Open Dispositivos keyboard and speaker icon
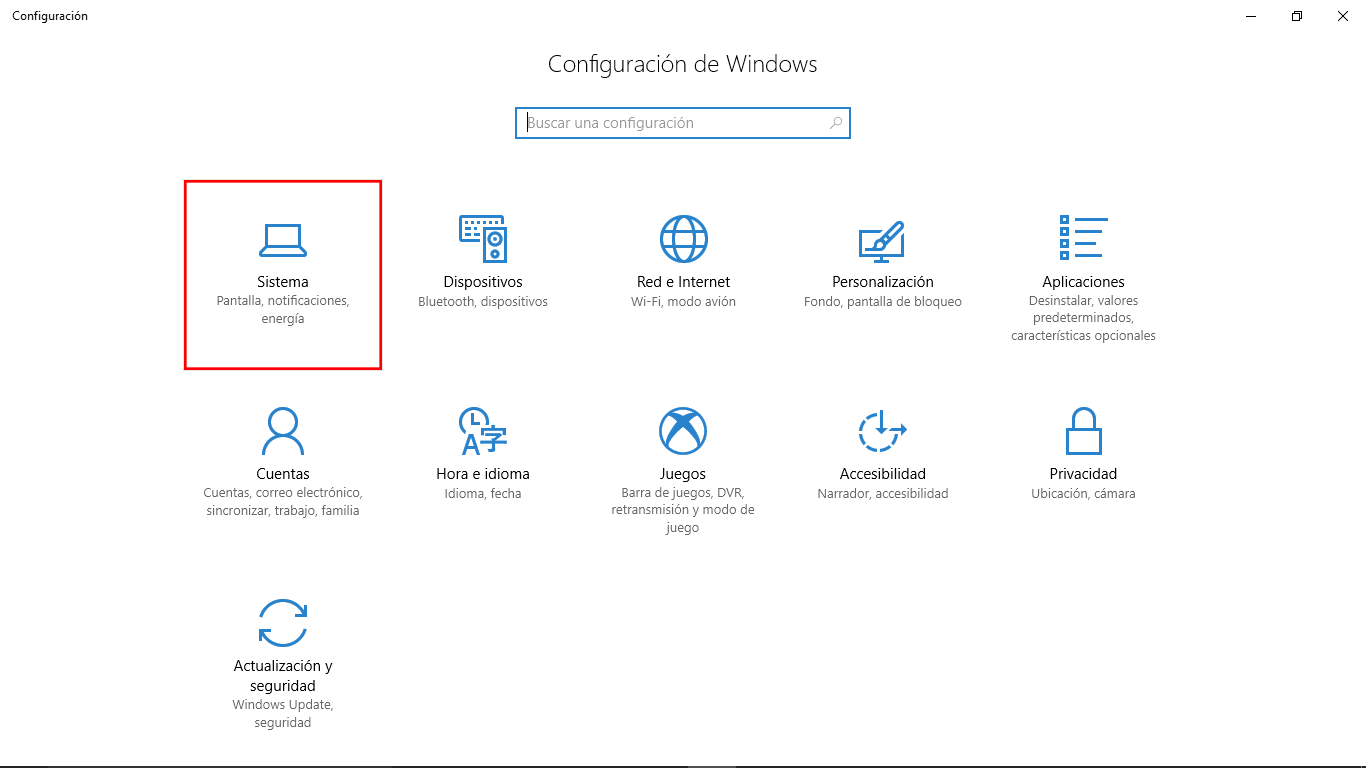The image size is (1366, 768). [483, 239]
